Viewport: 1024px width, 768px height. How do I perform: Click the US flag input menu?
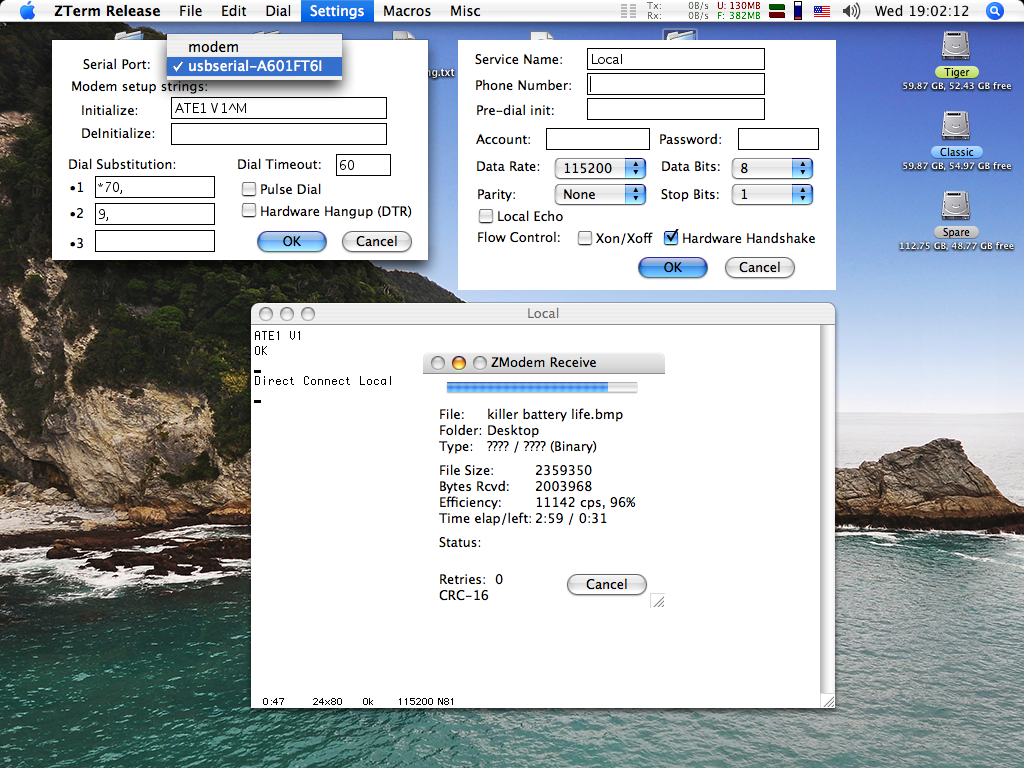(x=822, y=11)
